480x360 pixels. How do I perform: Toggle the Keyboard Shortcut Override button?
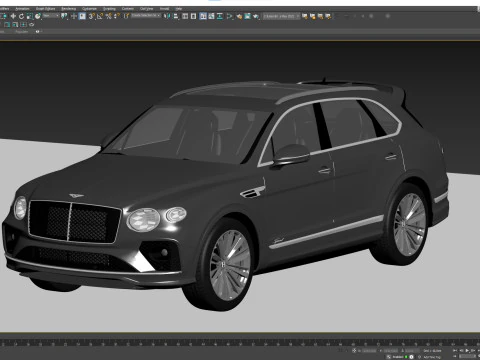(82, 16)
